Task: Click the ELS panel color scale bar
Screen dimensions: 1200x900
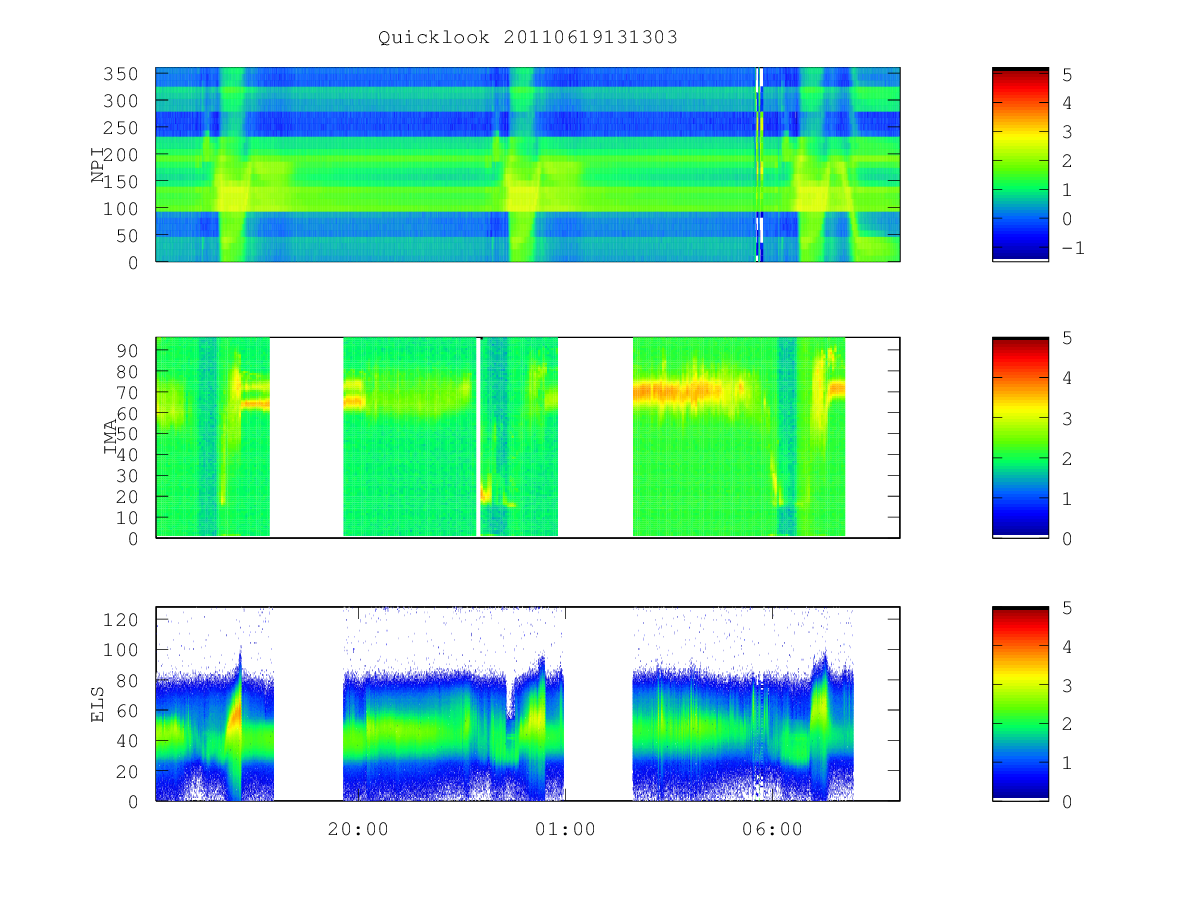Action: pos(1020,704)
